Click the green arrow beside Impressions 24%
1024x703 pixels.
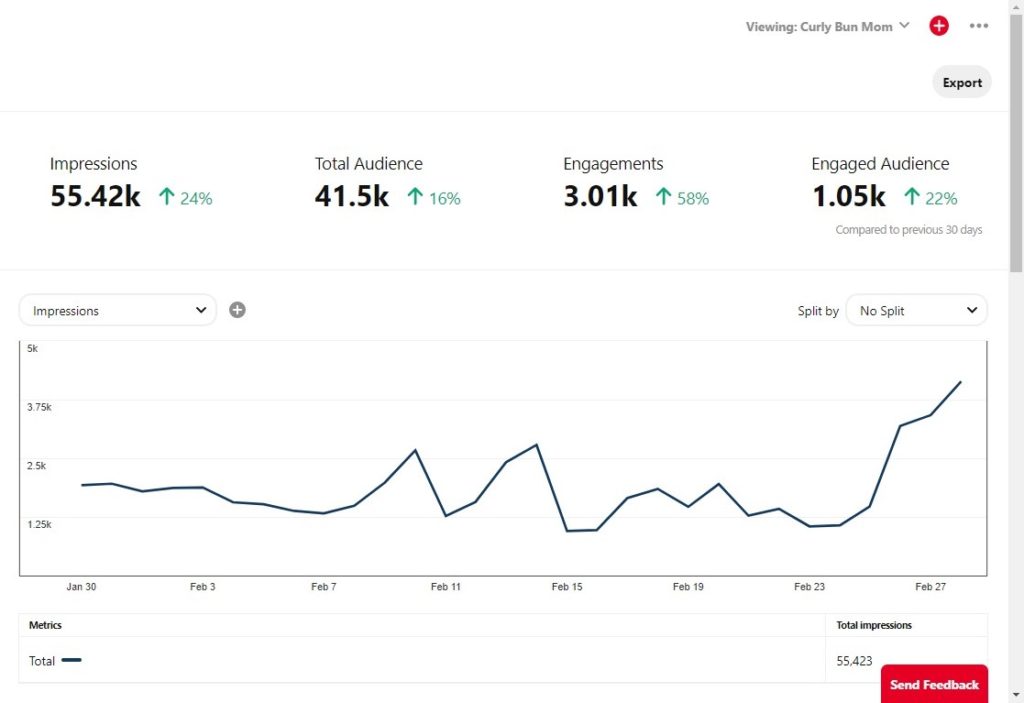[x=167, y=197]
